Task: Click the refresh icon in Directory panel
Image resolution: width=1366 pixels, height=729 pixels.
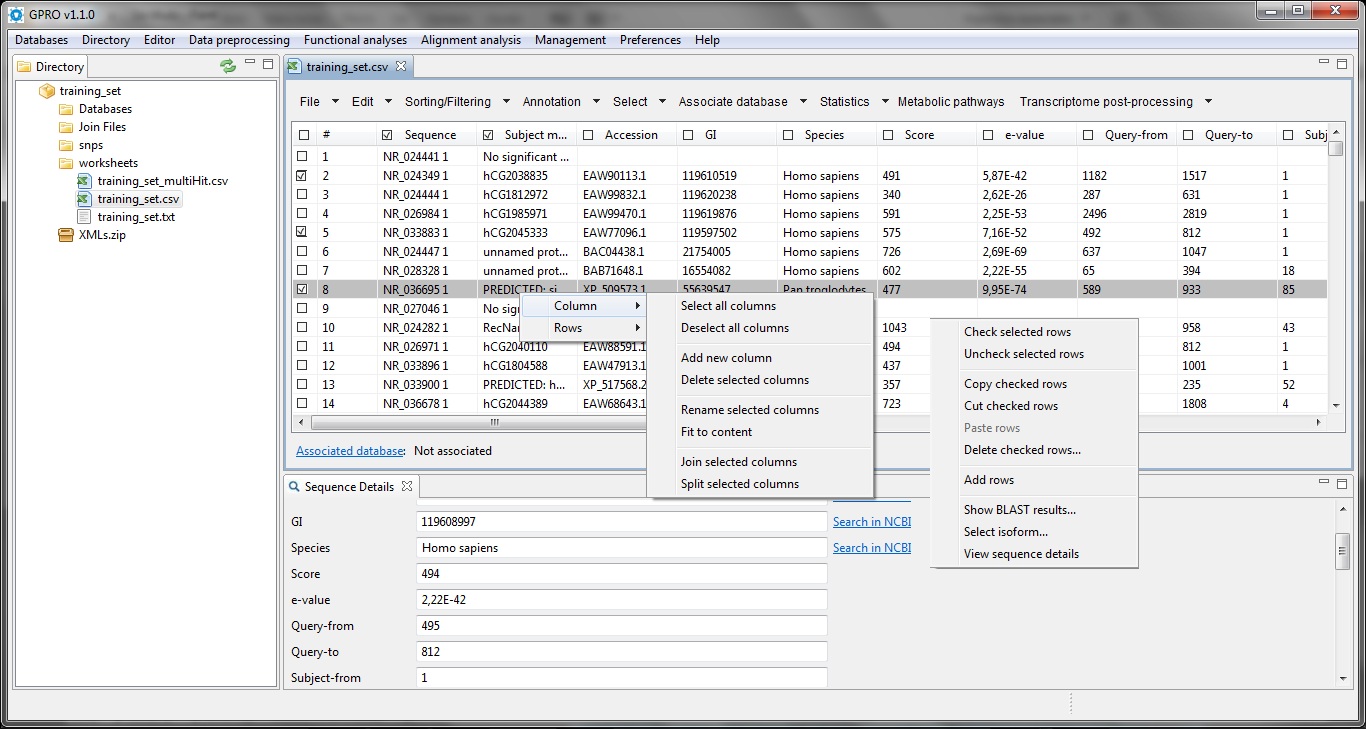Action: coord(228,66)
